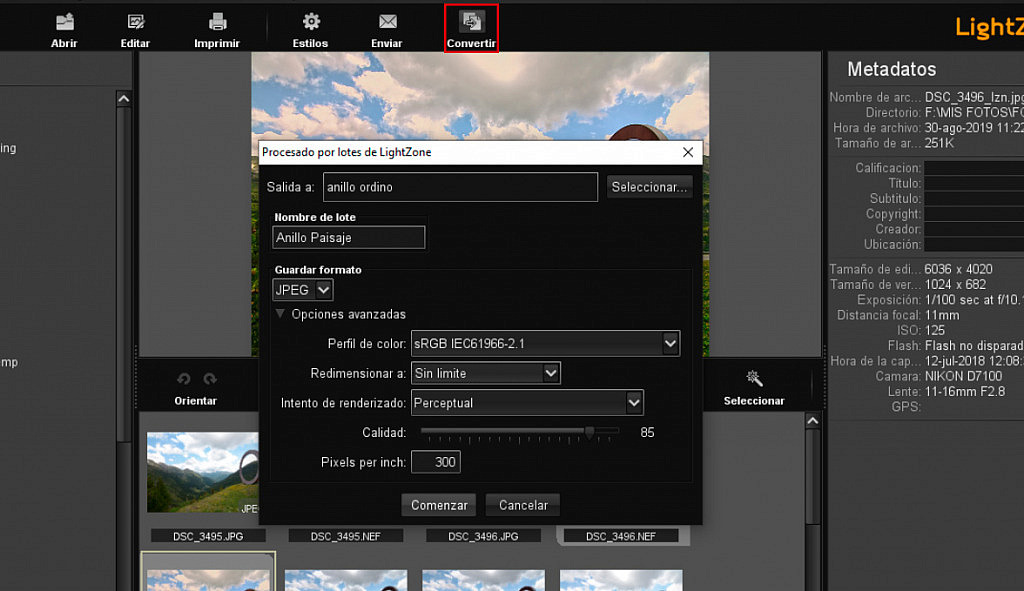This screenshot has height=591, width=1024.
Task: Click Seleccionar to choose output folder
Action: pos(649,187)
